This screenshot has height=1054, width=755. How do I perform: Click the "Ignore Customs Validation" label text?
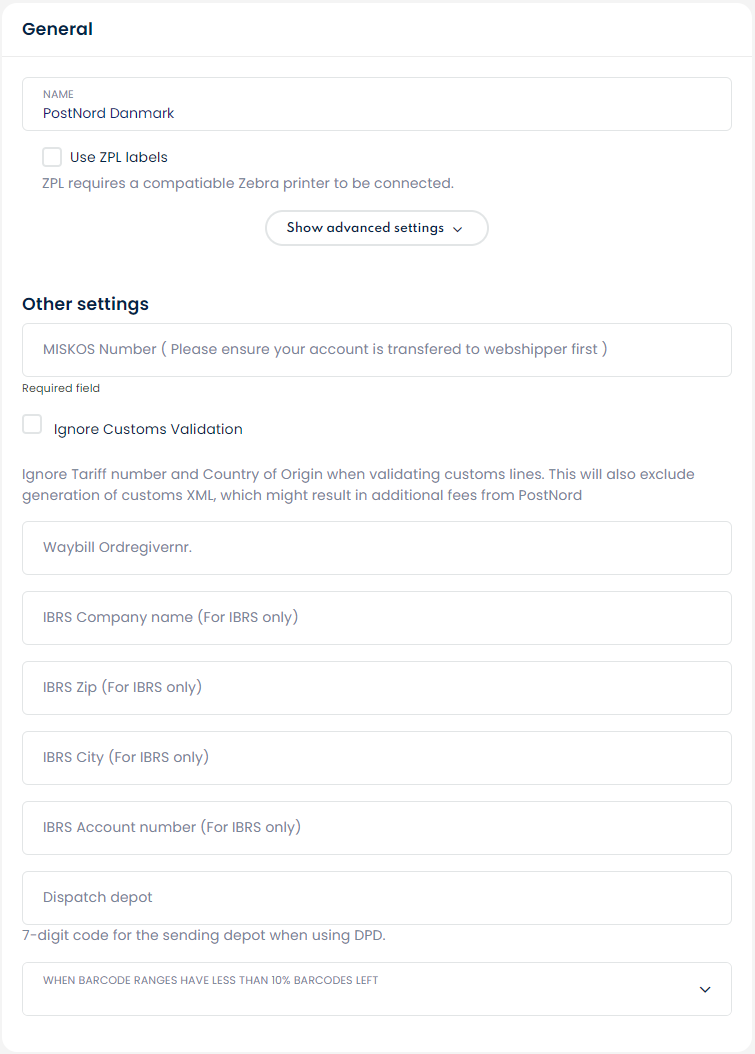[x=148, y=429]
